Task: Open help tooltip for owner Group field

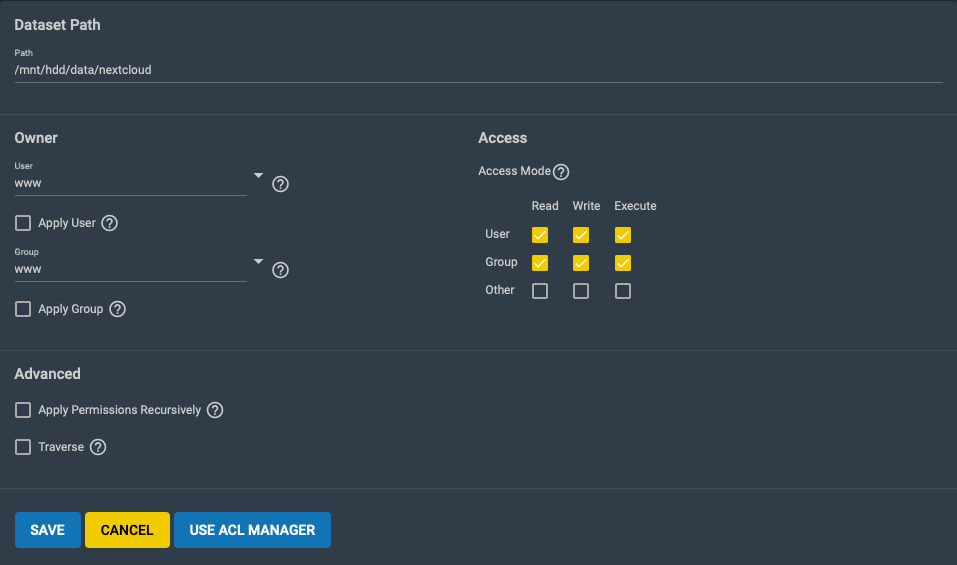Action: coord(280,270)
